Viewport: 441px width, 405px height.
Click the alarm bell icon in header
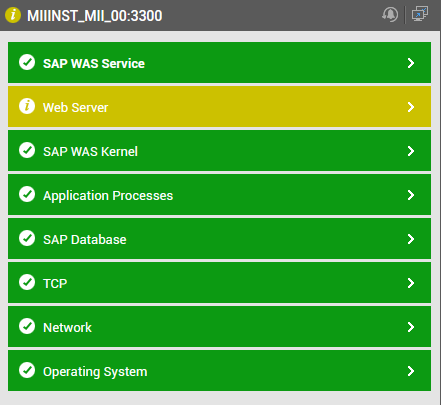pos(390,15)
